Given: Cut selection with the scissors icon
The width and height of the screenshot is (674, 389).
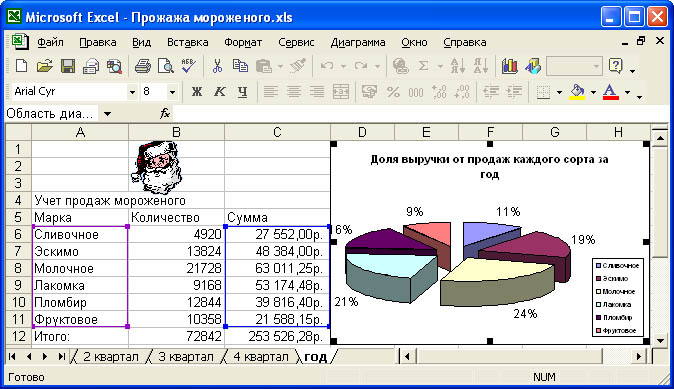Looking at the screenshot, I should click(218, 66).
